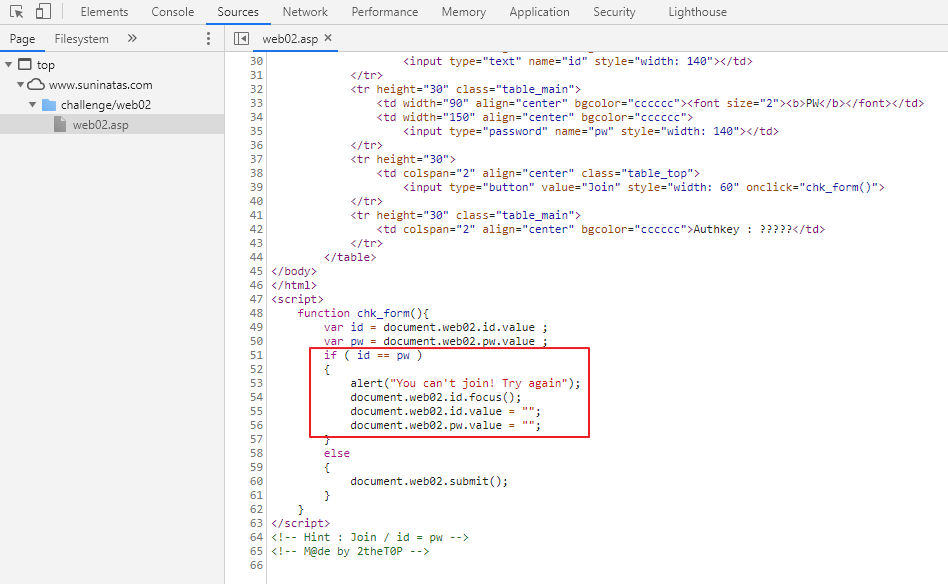Screen dimensions: 948x584
Task: Select the Page navigator tab
Action: tap(22, 39)
